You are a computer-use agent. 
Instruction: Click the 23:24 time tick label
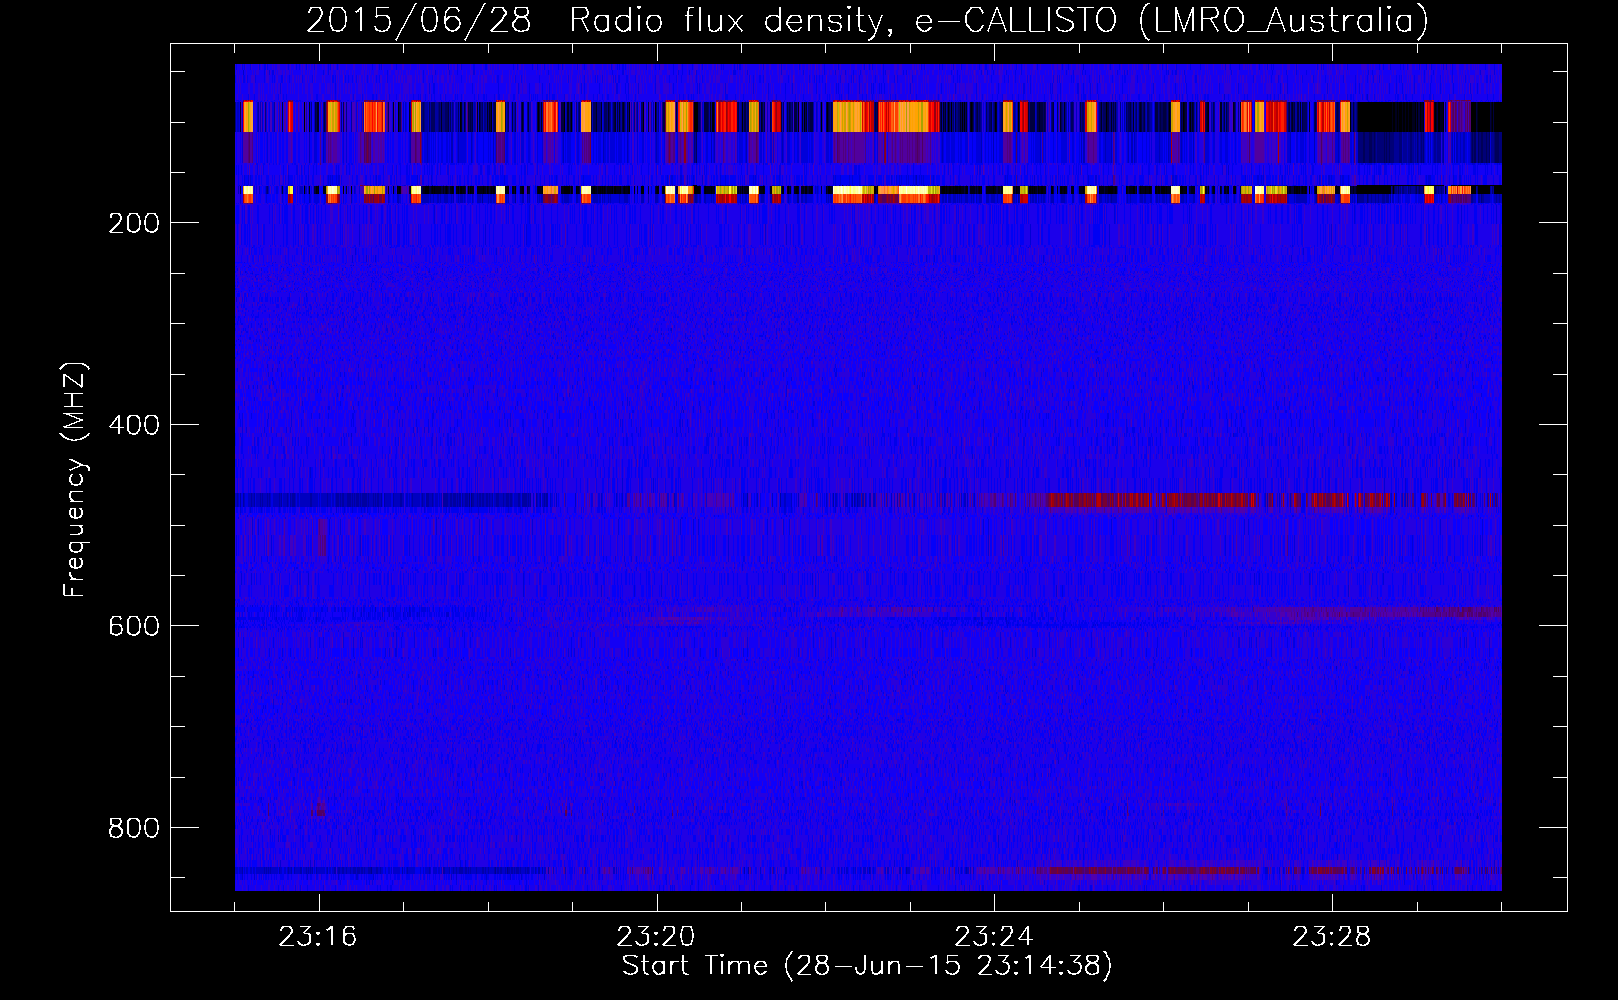[x=994, y=937]
